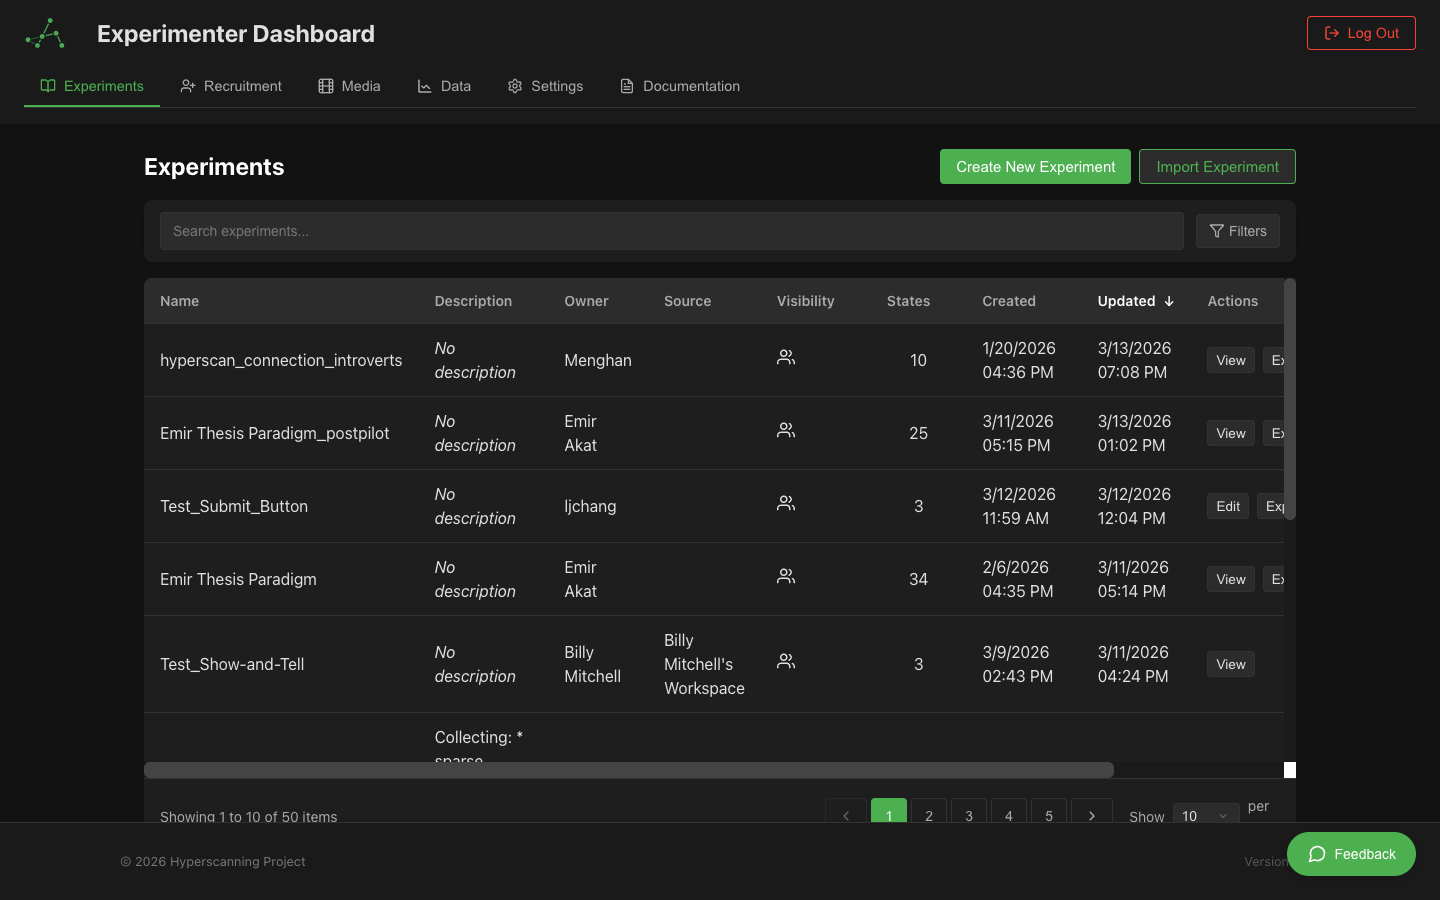1440x900 pixels.
Task: Open the Filters funnel icon
Action: (1216, 231)
